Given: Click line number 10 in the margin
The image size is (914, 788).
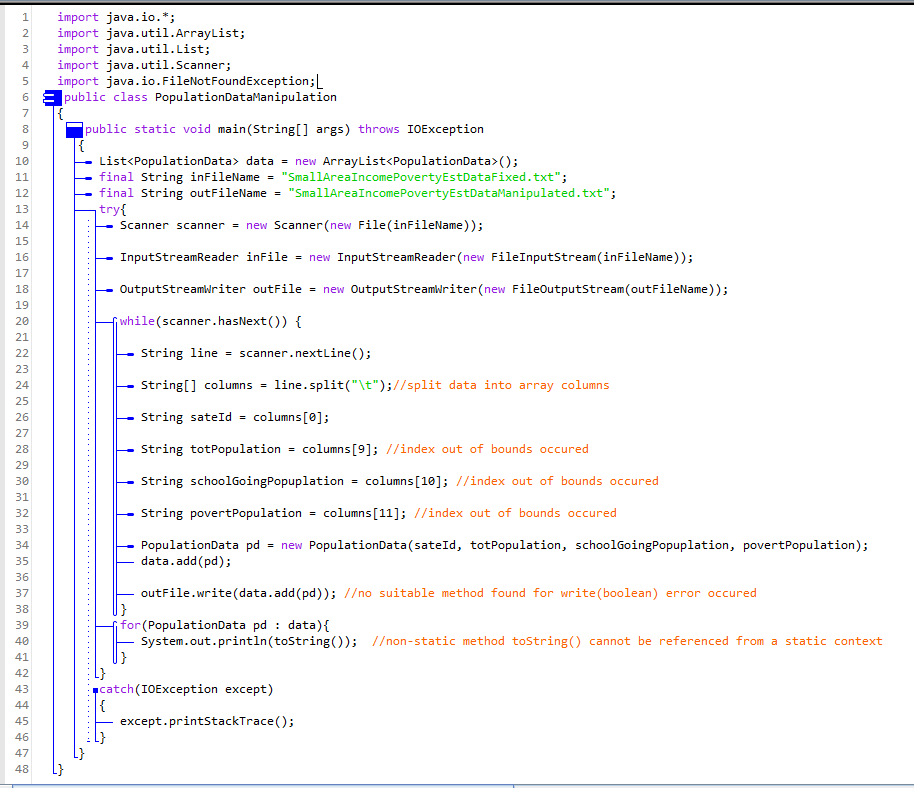Looking at the screenshot, I should [21, 161].
